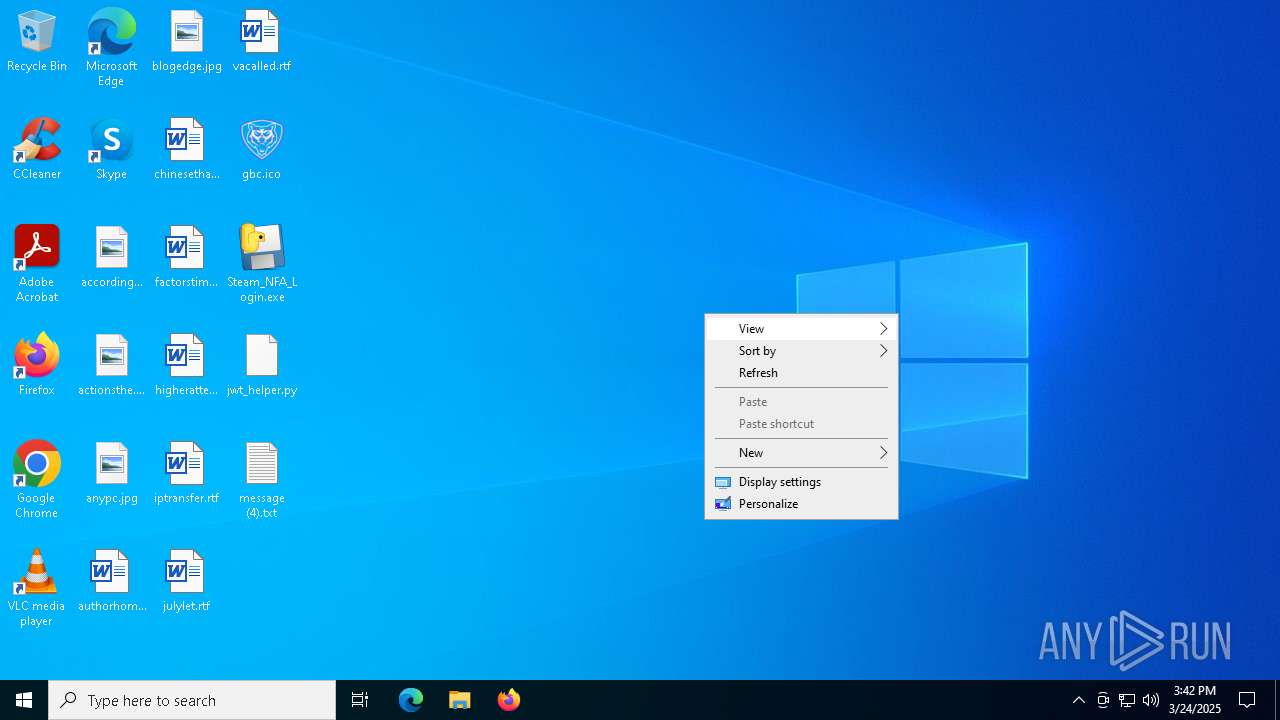The height and width of the screenshot is (720, 1280).
Task: Select the according... image file icon
Action: pyautogui.click(x=111, y=258)
